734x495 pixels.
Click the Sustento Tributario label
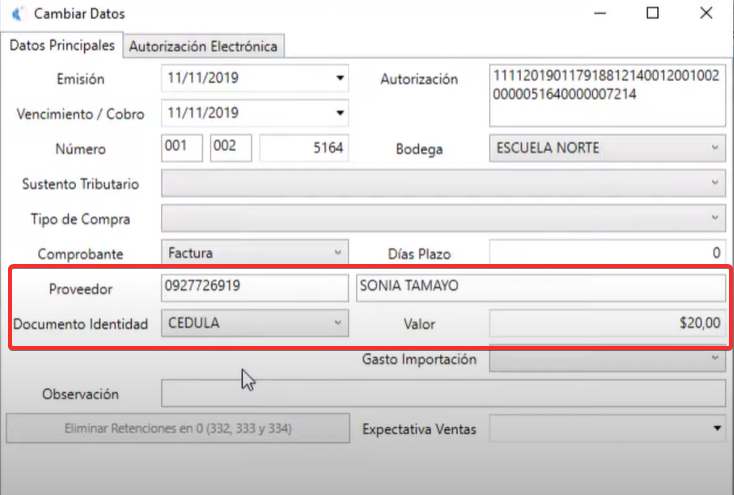(x=81, y=184)
